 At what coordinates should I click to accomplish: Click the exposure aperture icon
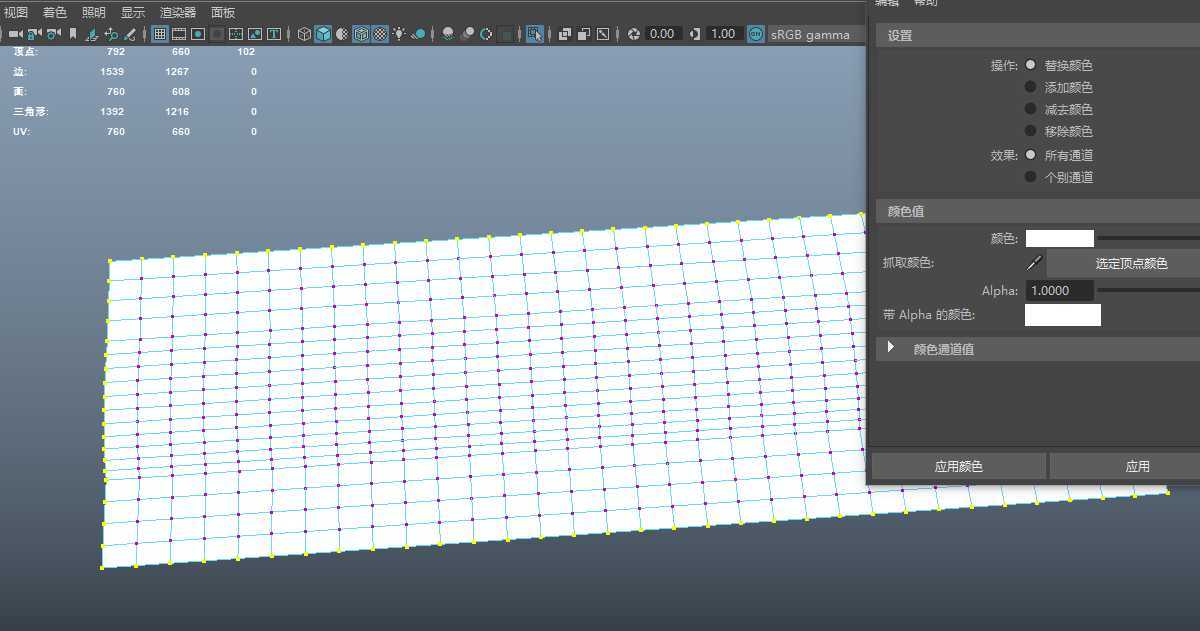pyautogui.click(x=634, y=34)
